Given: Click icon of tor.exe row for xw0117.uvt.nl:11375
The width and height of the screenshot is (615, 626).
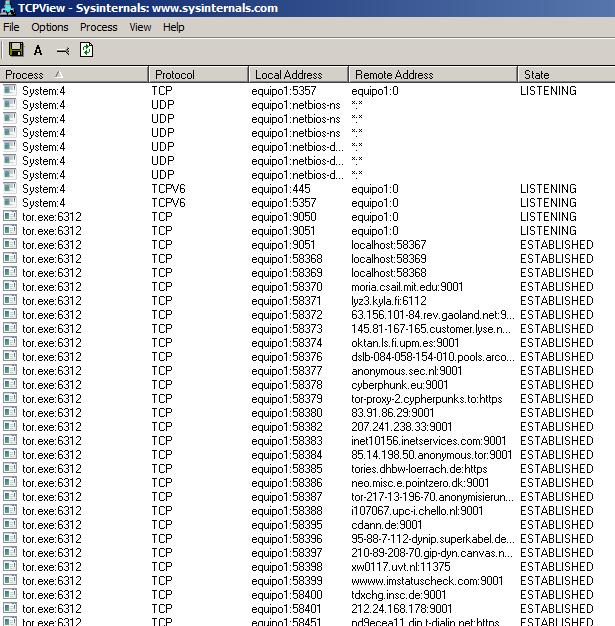Looking at the screenshot, I should pyautogui.click(x=10, y=566).
